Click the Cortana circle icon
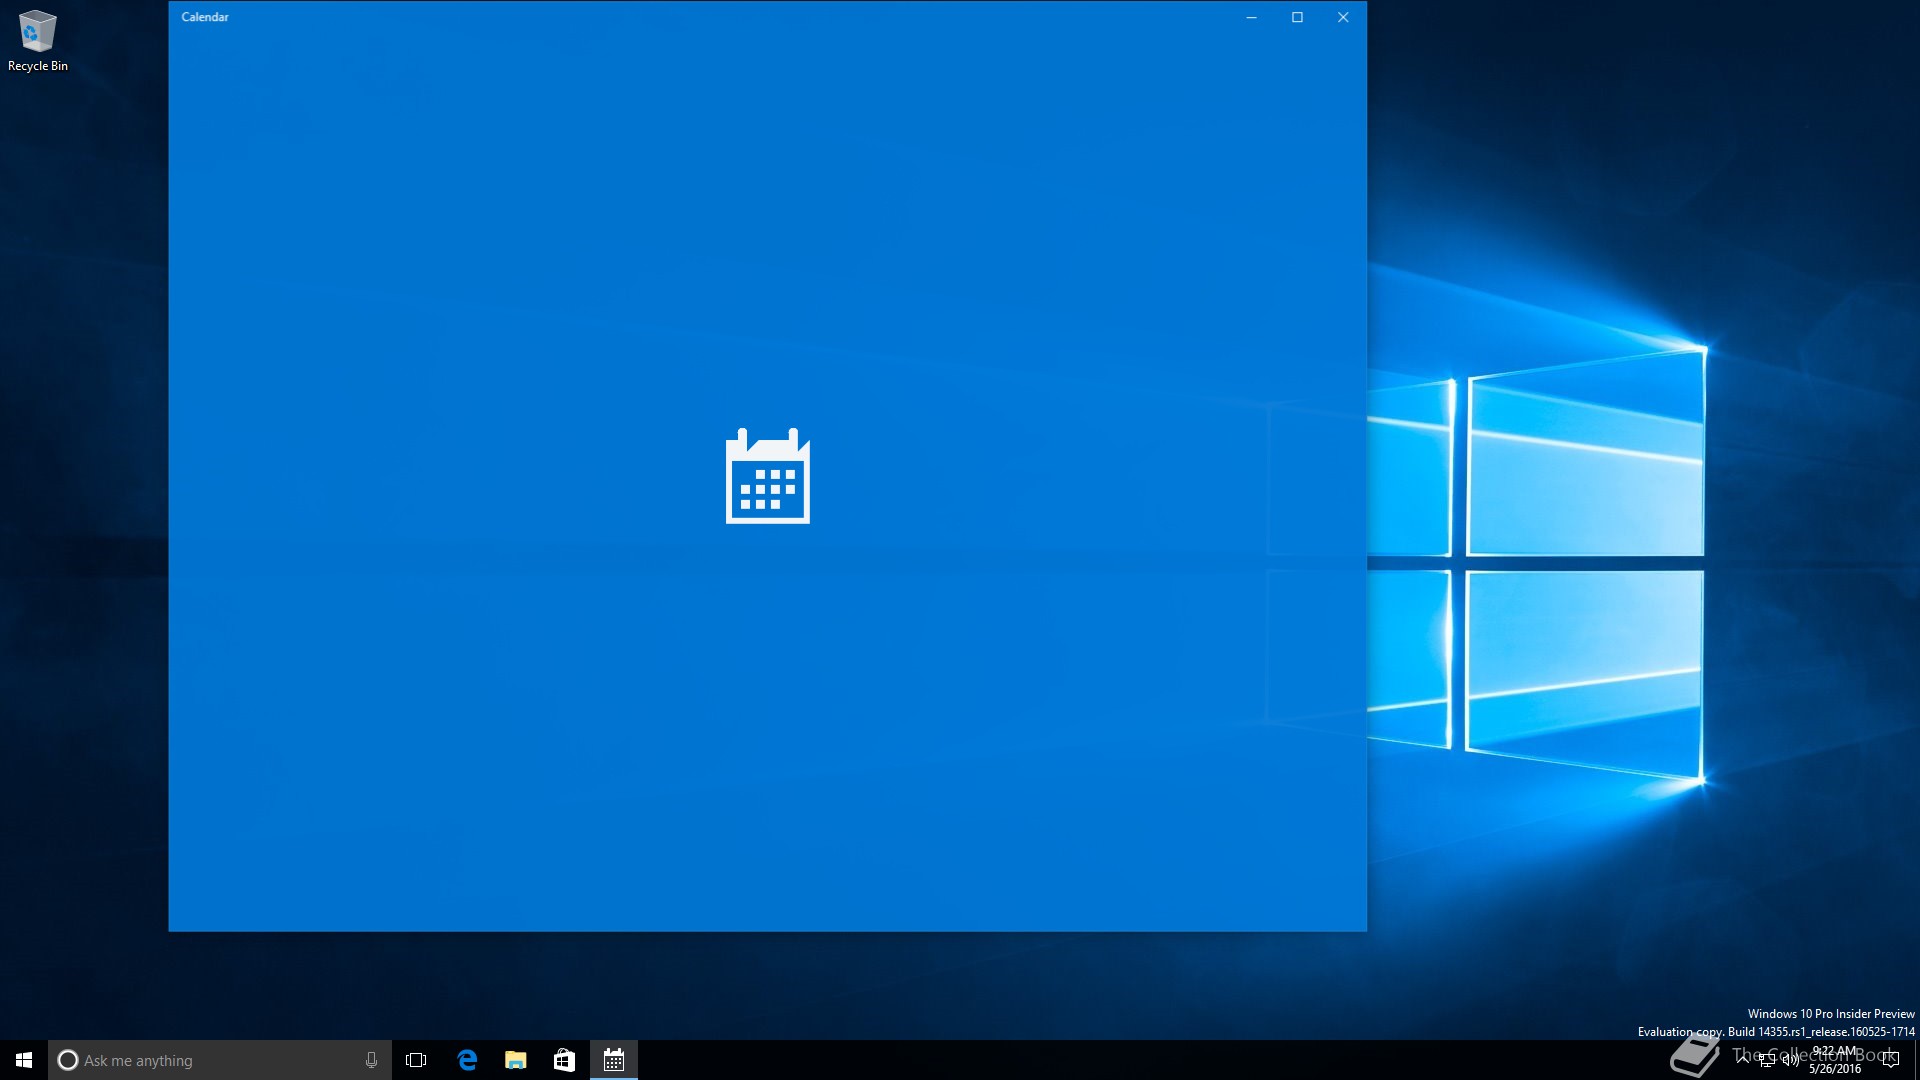The height and width of the screenshot is (1080, 1920). coord(68,1060)
